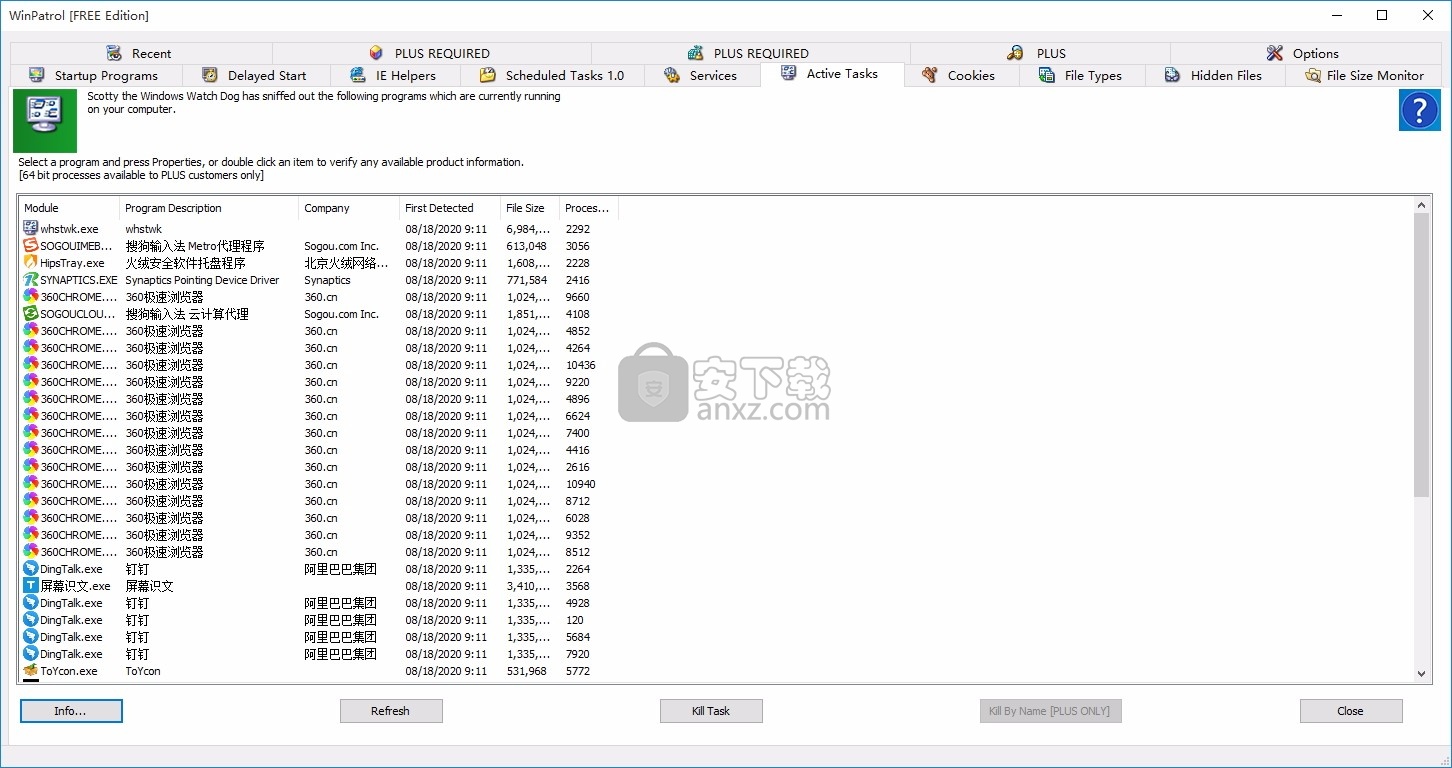Viewport: 1452px width, 768px height.
Task: Select the DingTalk.exe row with process ID 120
Action: pyautogui.click(x=319, y=620)
